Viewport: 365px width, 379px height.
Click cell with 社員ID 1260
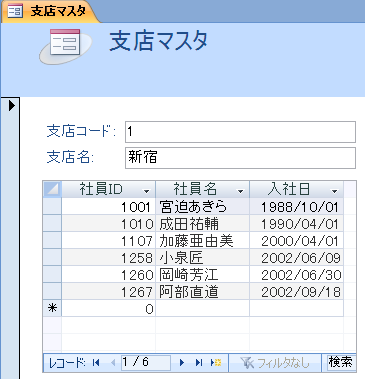(x=109, y=275)
